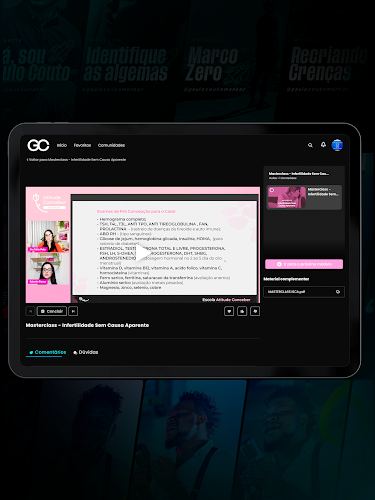Like the lesson with thumbs up
This screenshot has height=500, width=375.
click(242, 311)
